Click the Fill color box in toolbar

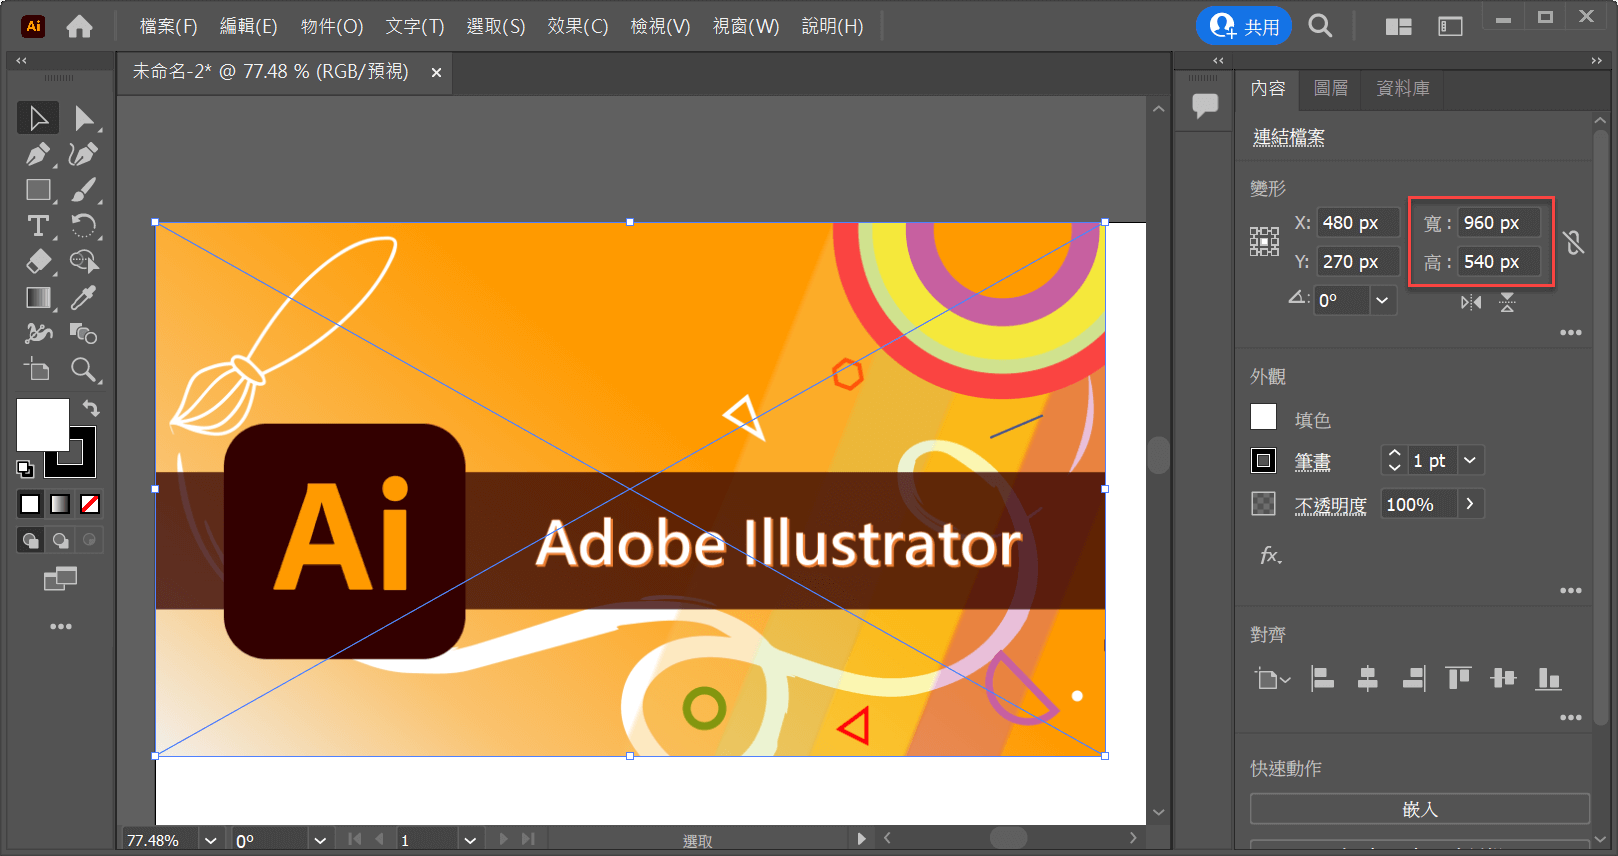tap(43, 425)
